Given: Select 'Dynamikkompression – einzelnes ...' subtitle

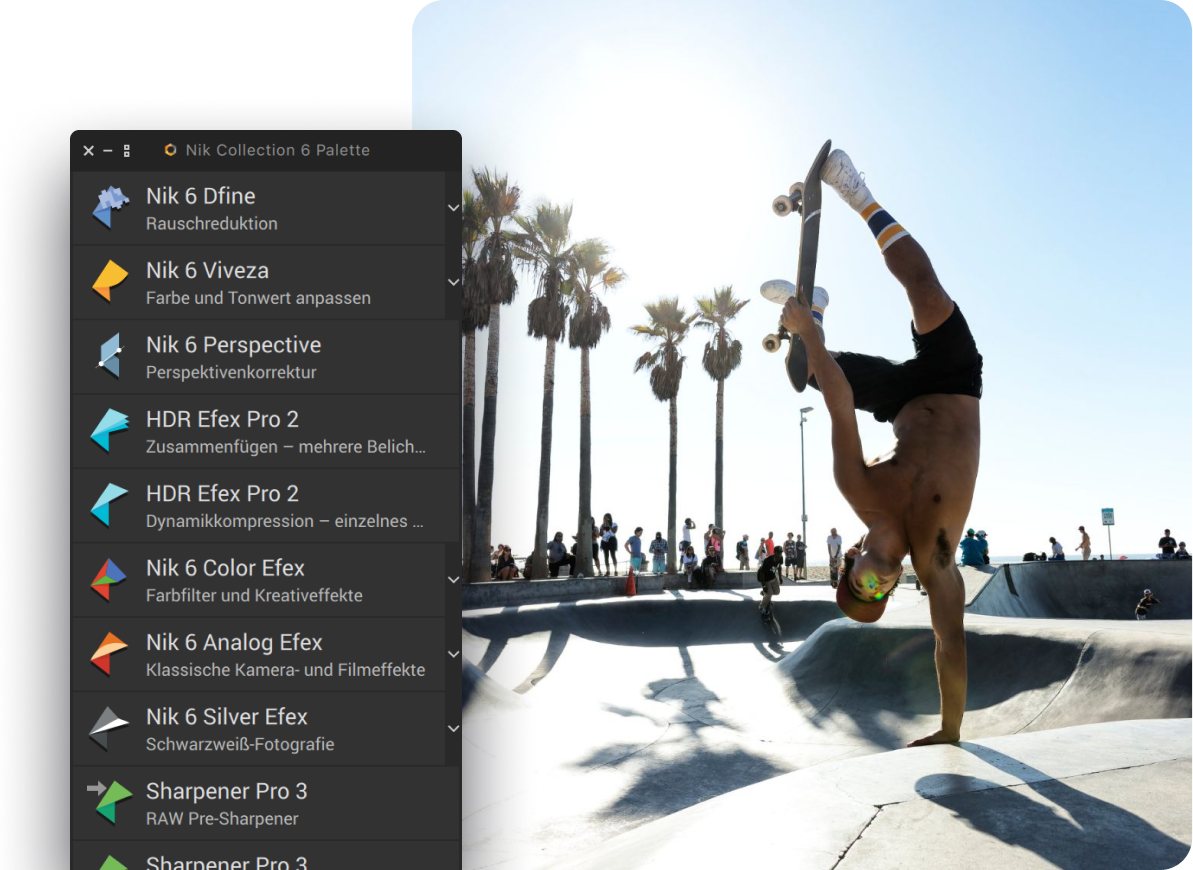Looking at the screenshot, I should click(x=285, y=521).
